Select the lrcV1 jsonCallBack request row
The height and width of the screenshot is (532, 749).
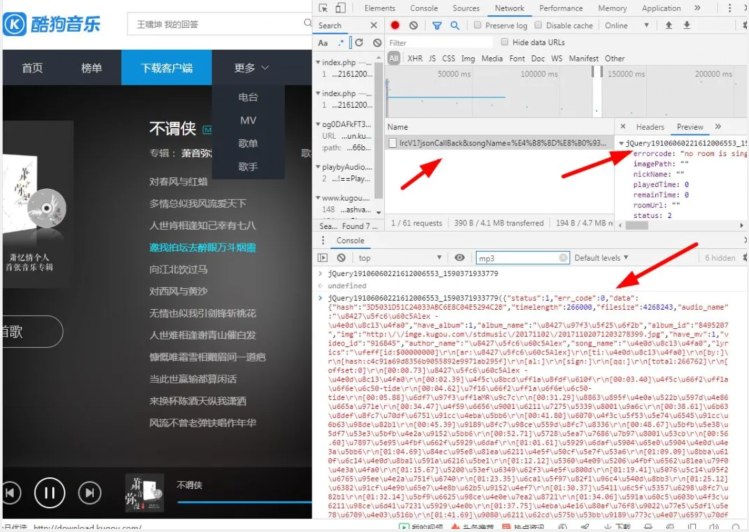coord(500,143)
